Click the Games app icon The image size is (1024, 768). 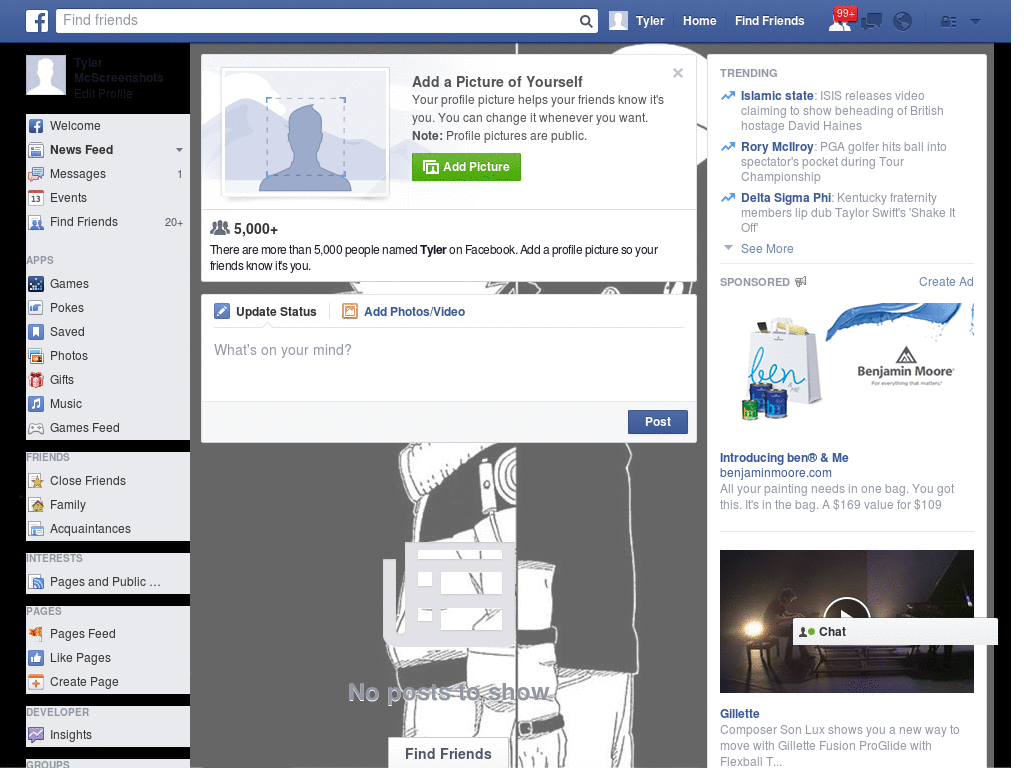point(36,284)
